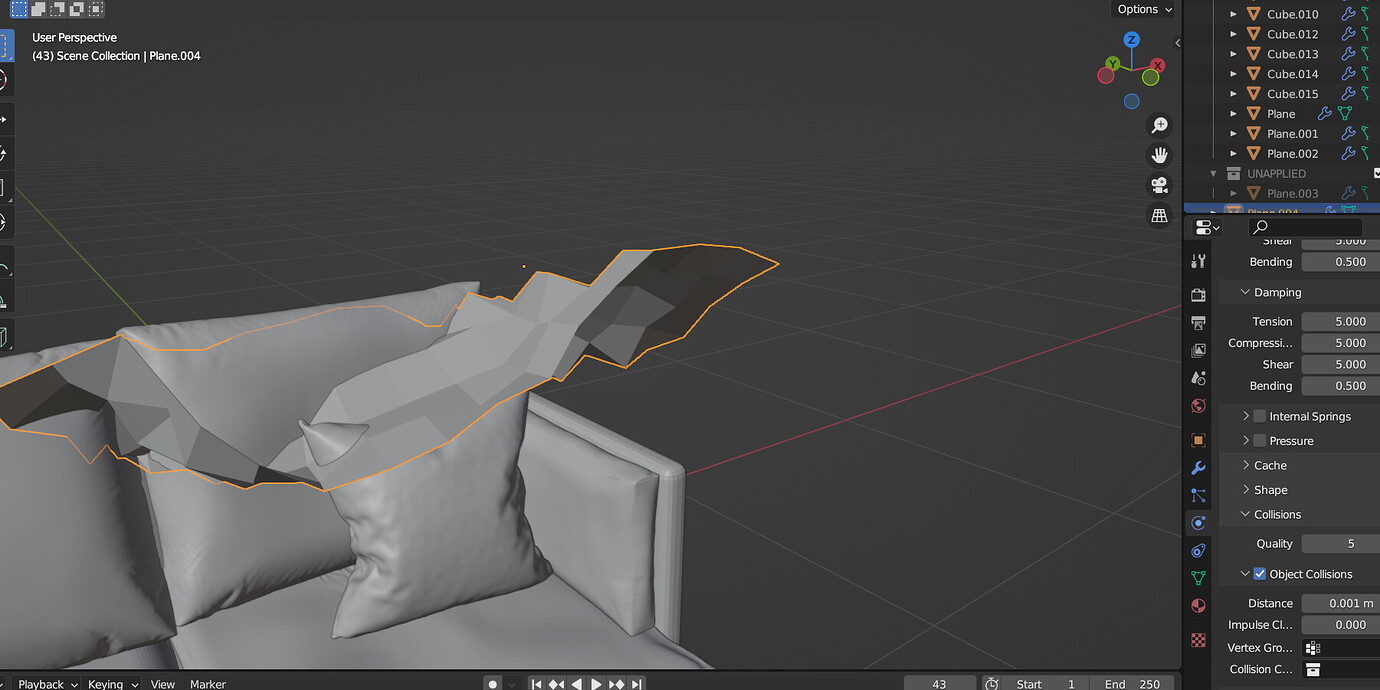Open the Object properties tab
Screen dimensions: 1380x690
[1198, 440]
